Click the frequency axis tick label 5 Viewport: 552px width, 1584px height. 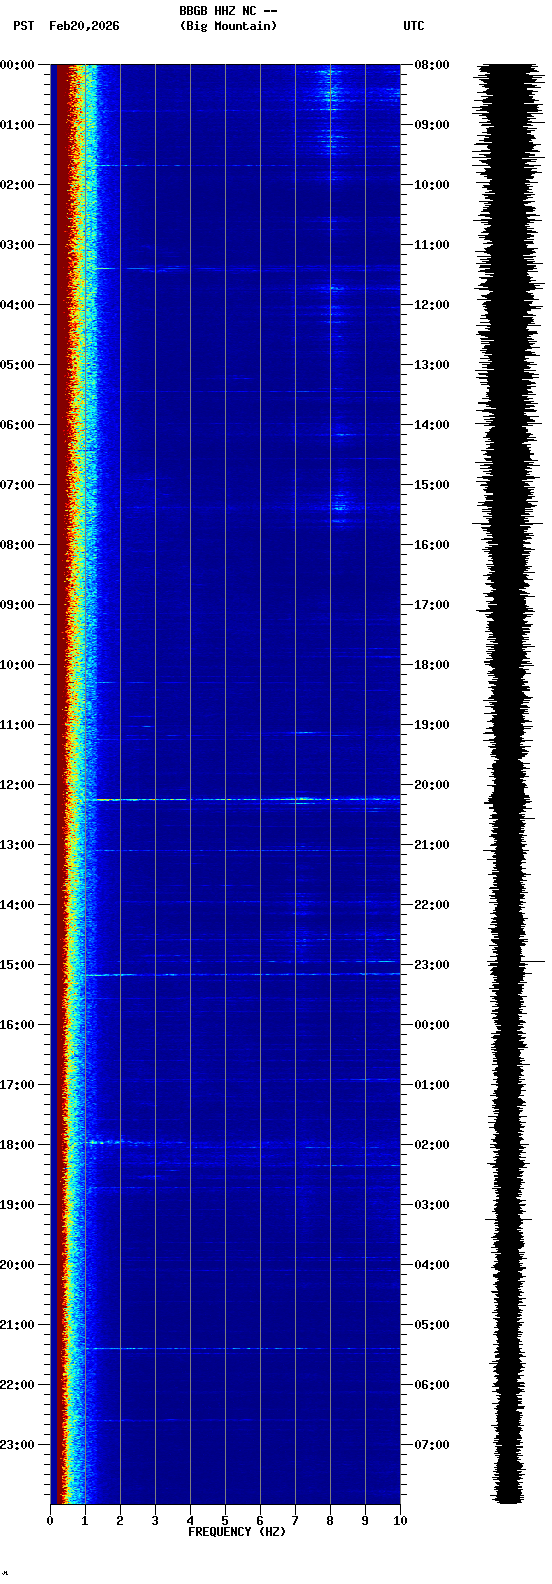[x=225, y=1521]
